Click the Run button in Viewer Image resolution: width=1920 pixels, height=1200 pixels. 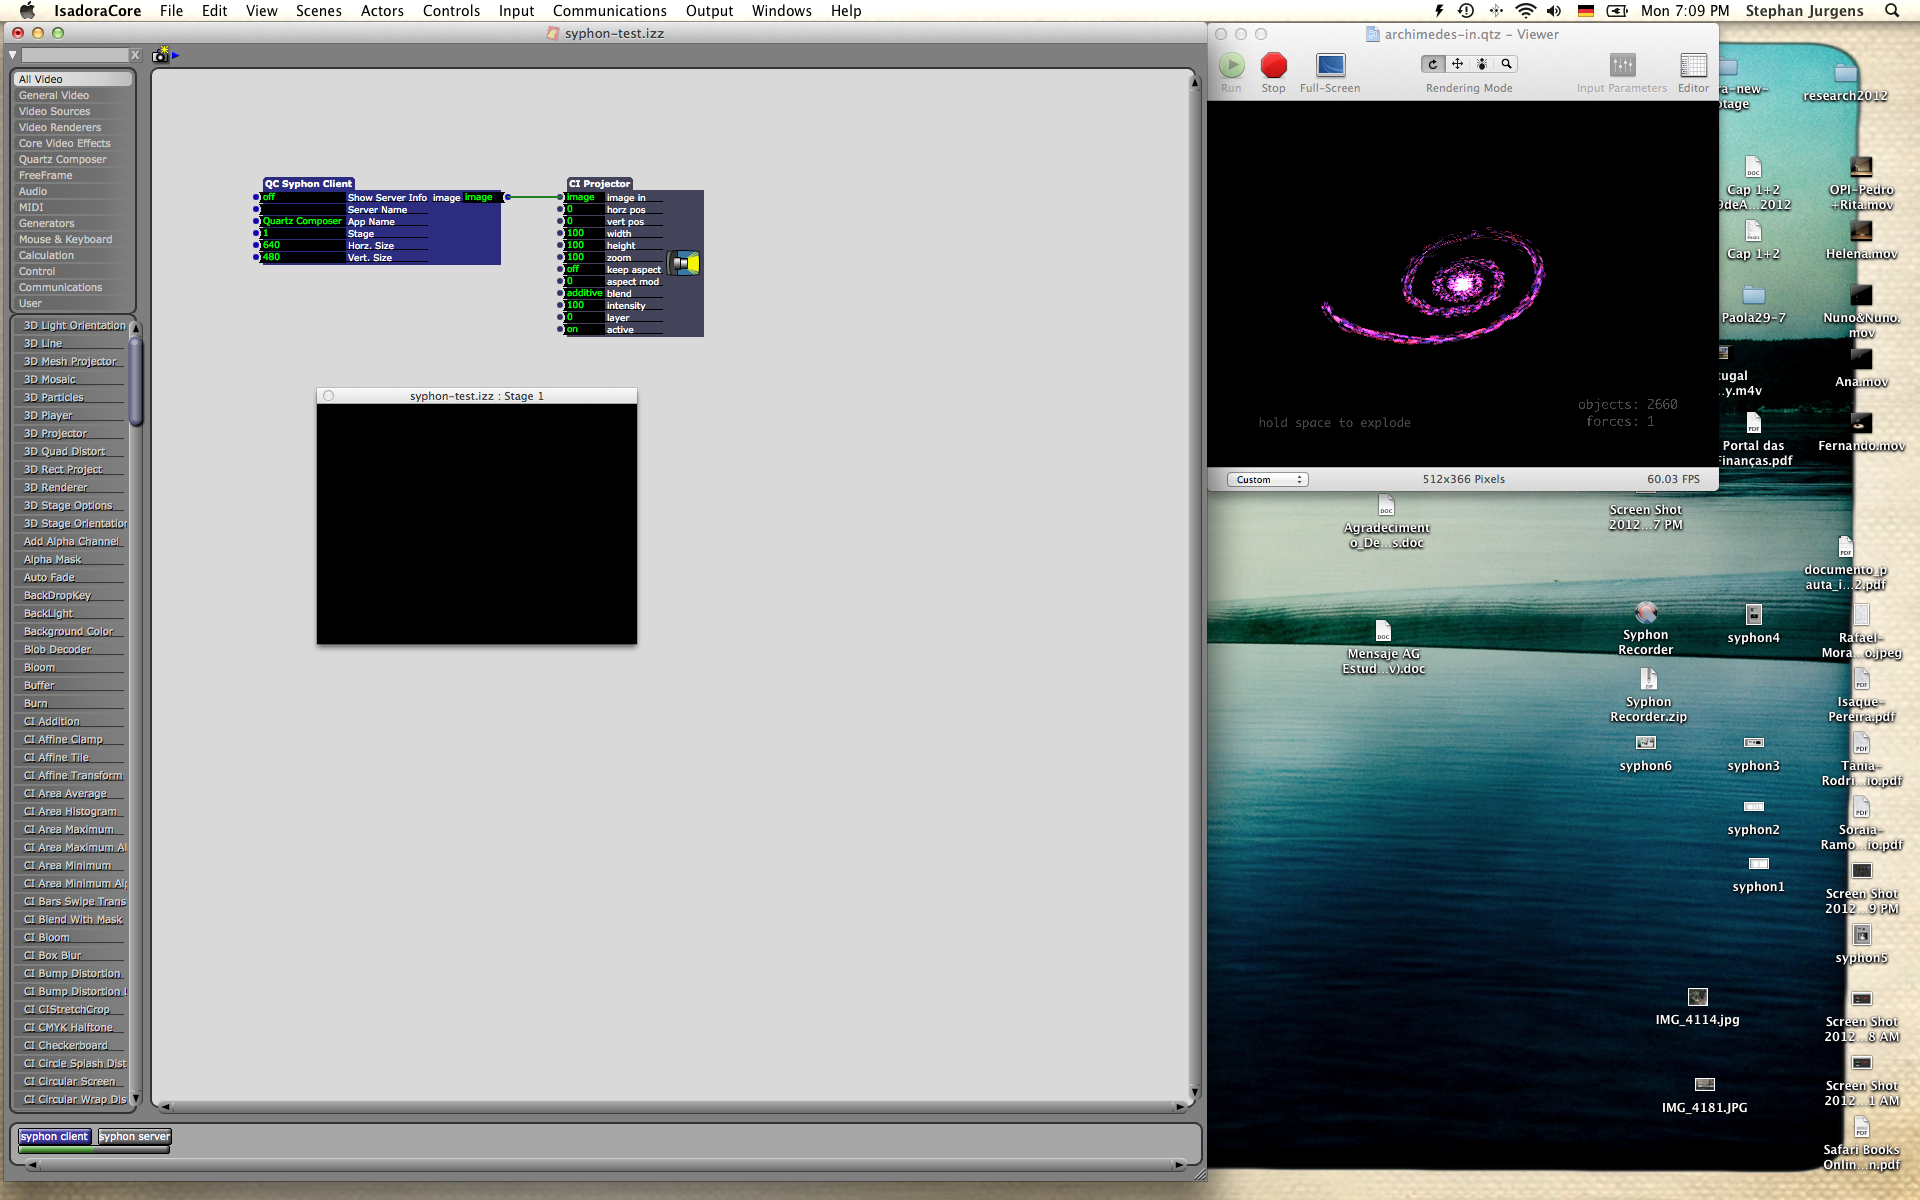(x=1231, y=66)
